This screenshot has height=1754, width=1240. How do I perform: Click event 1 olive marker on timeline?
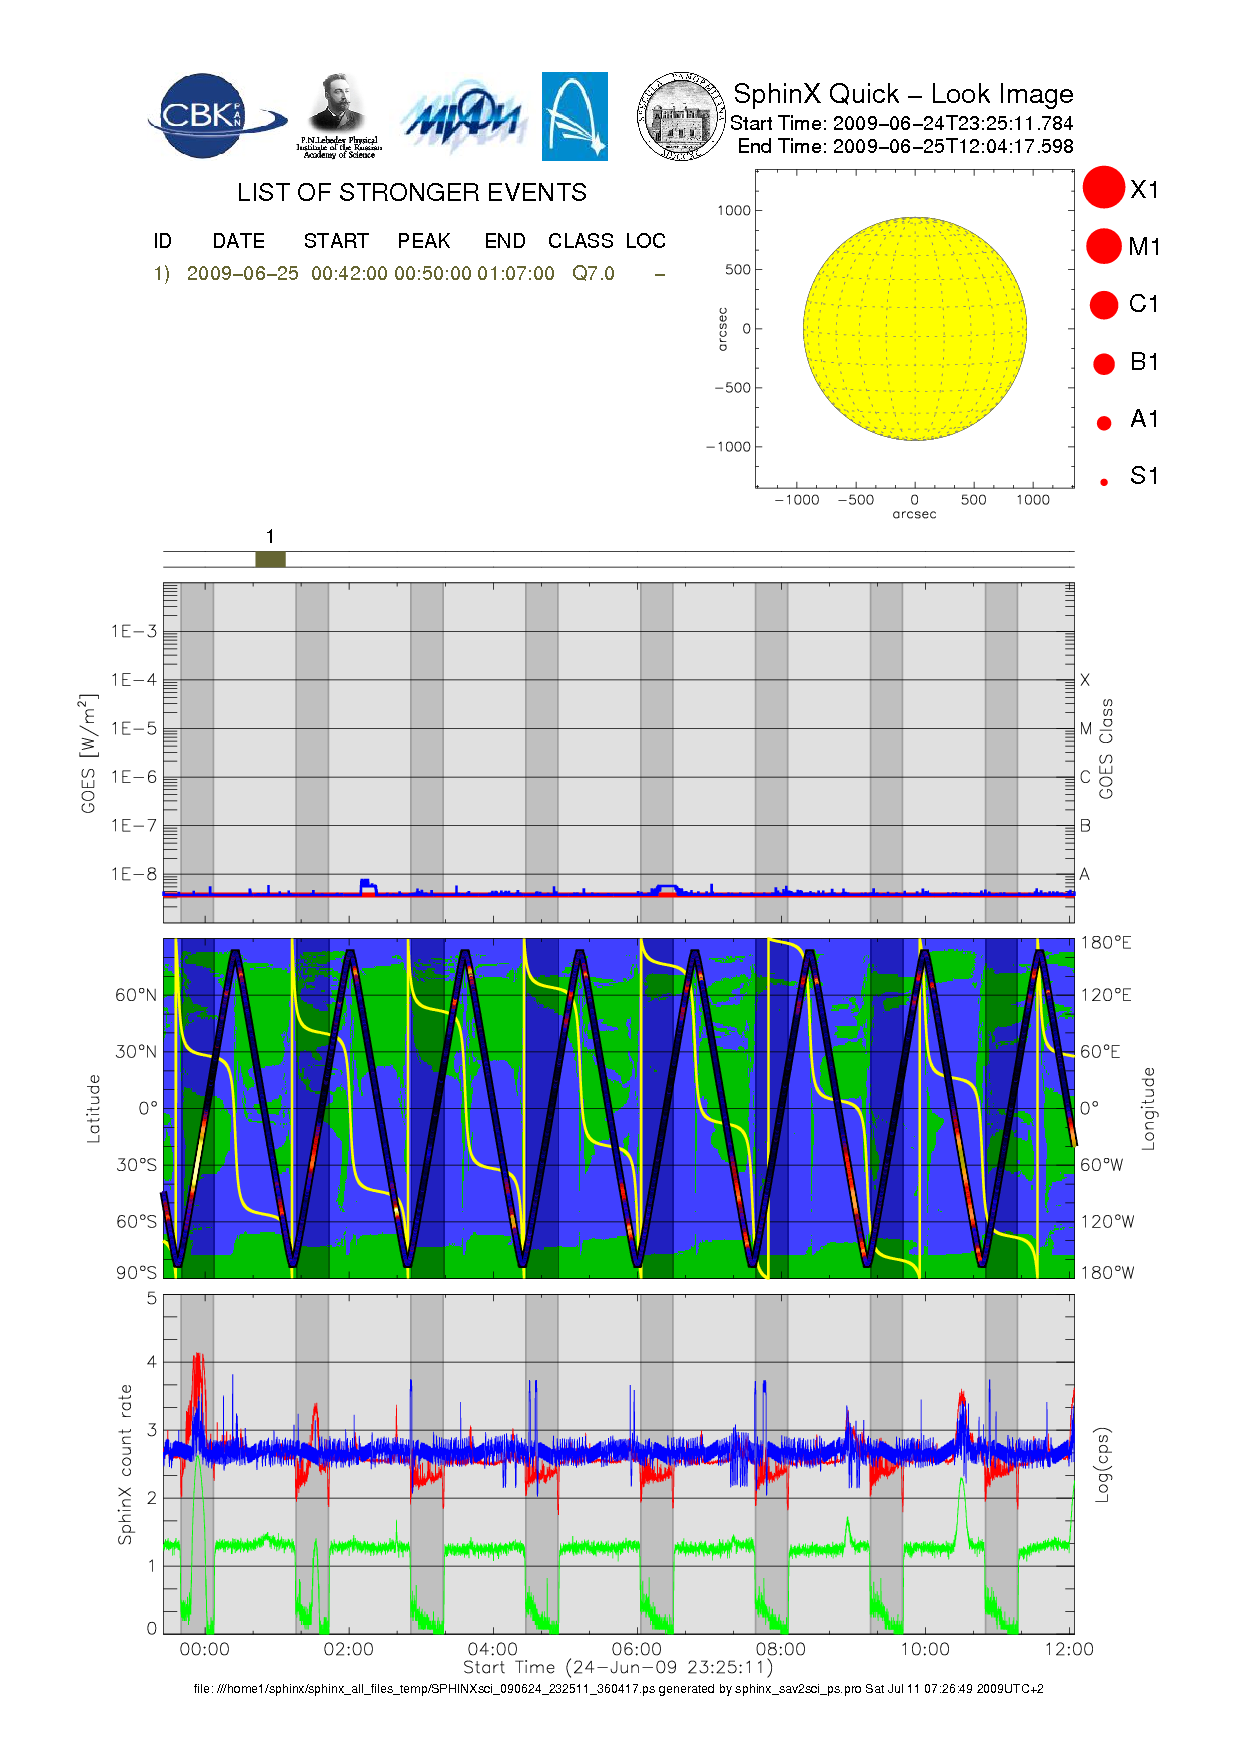coord(270,559)
